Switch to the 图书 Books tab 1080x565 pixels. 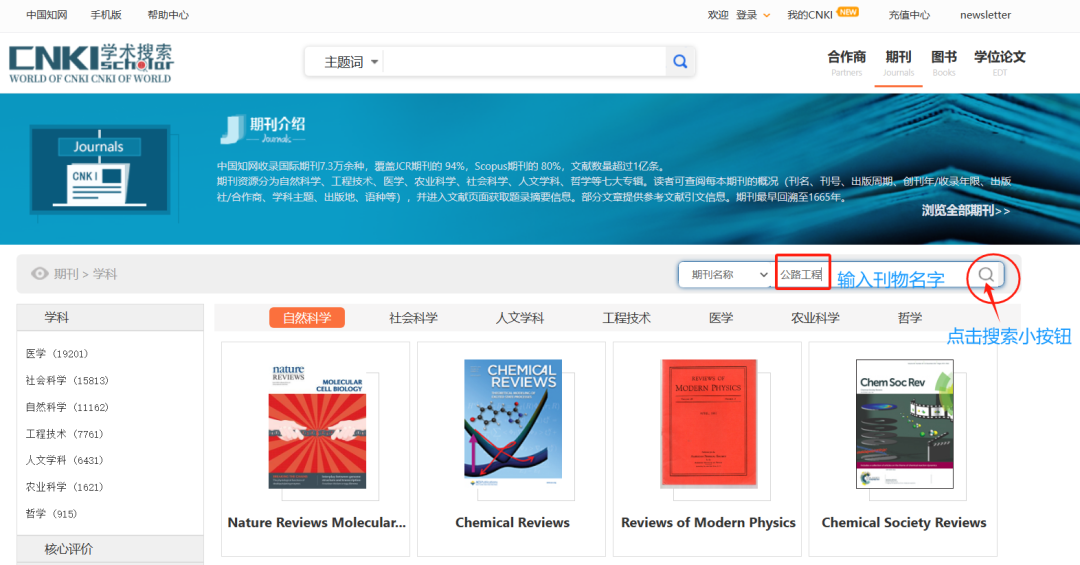(x=944, y=63)
